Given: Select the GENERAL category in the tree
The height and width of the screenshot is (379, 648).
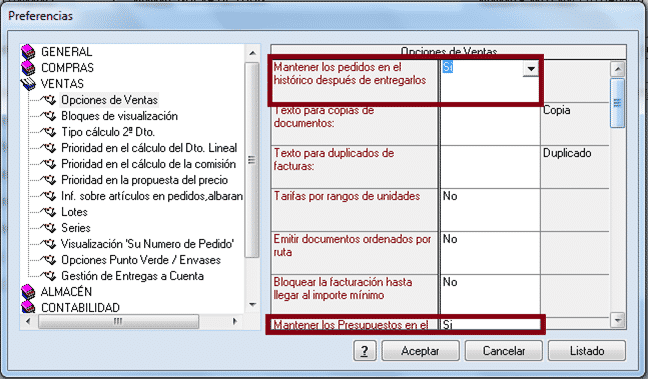Looking at the screenshot, I should (67, 52).
